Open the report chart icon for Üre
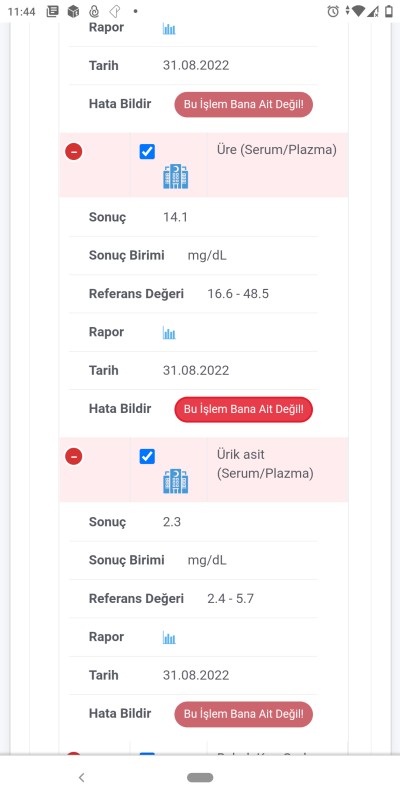Screen dimensions: 400x800 coord(169,333)
